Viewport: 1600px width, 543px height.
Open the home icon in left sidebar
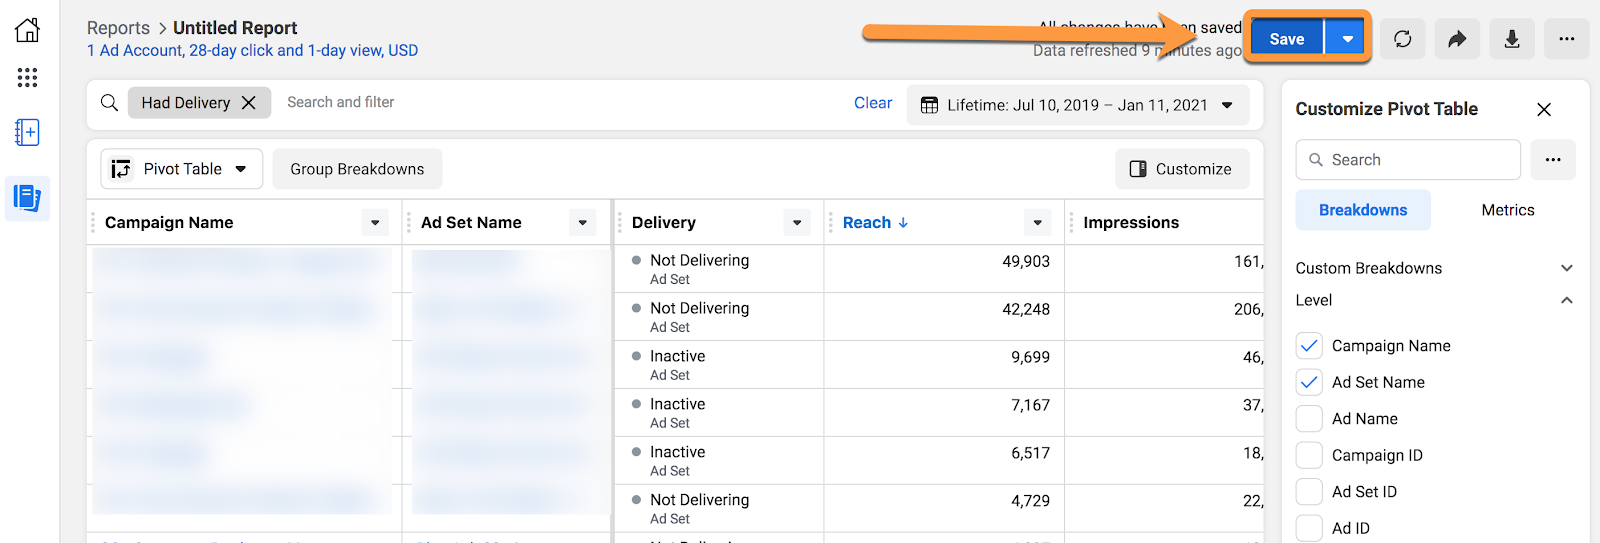[x=27, y=30]
